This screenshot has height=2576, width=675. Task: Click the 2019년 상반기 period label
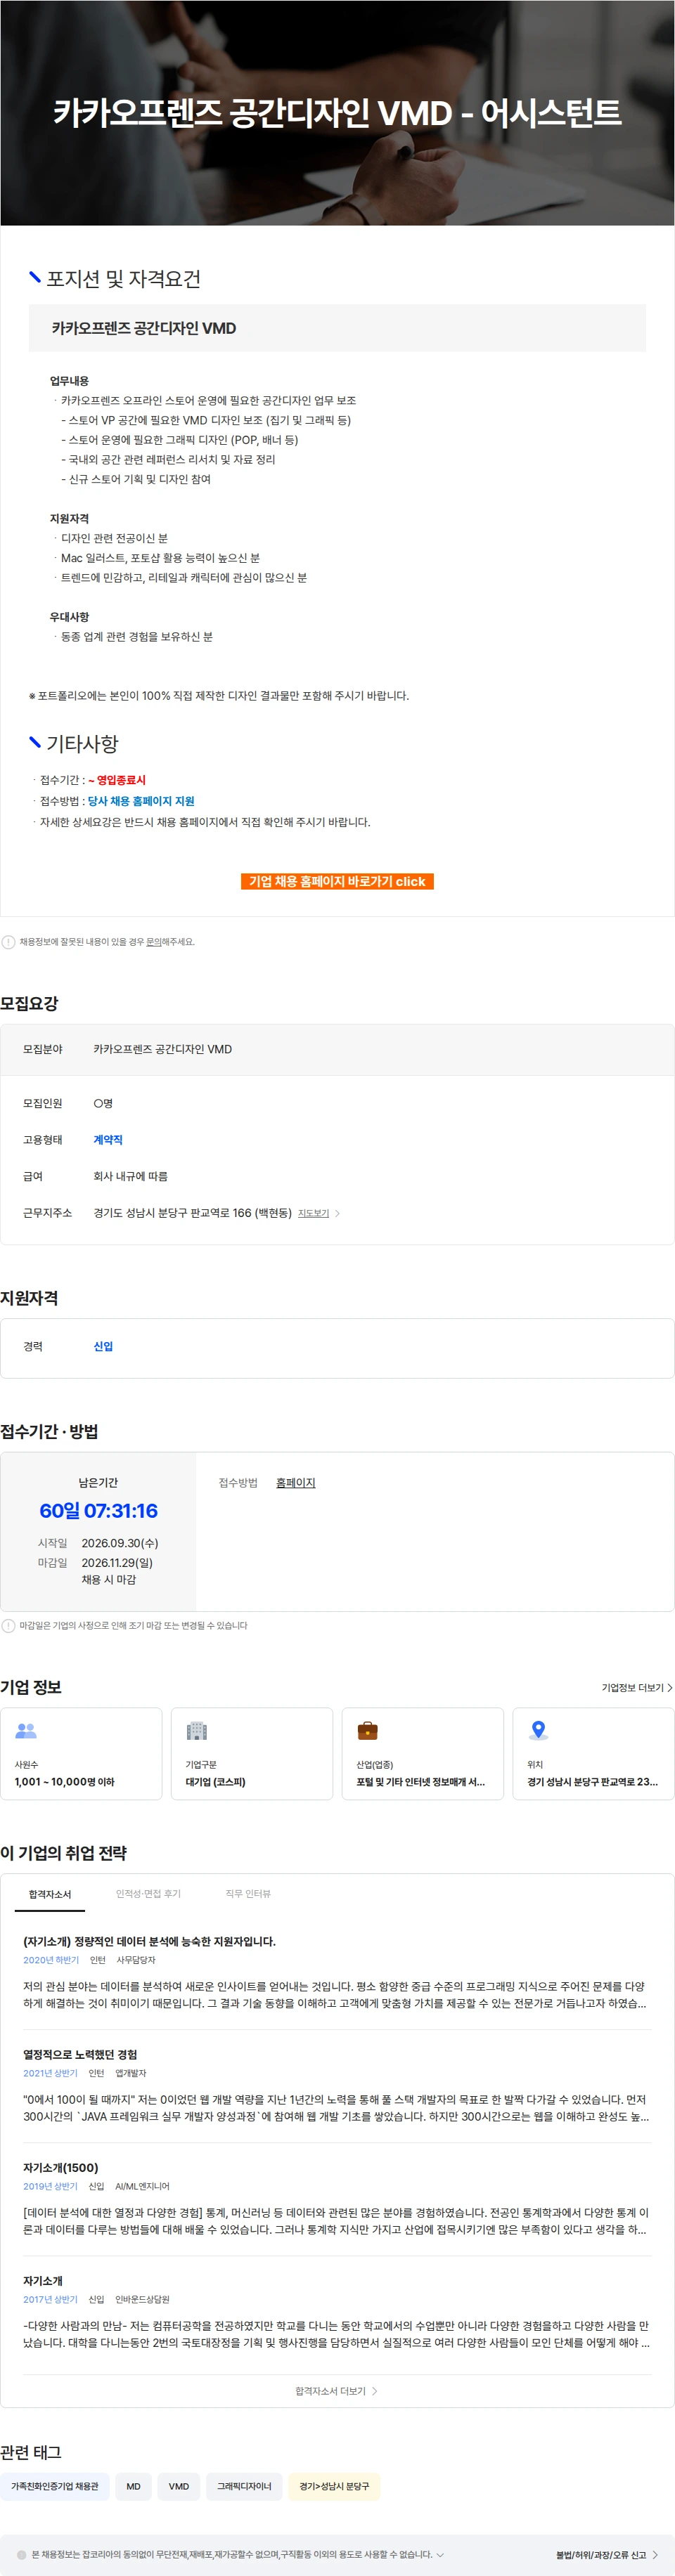50,2186
